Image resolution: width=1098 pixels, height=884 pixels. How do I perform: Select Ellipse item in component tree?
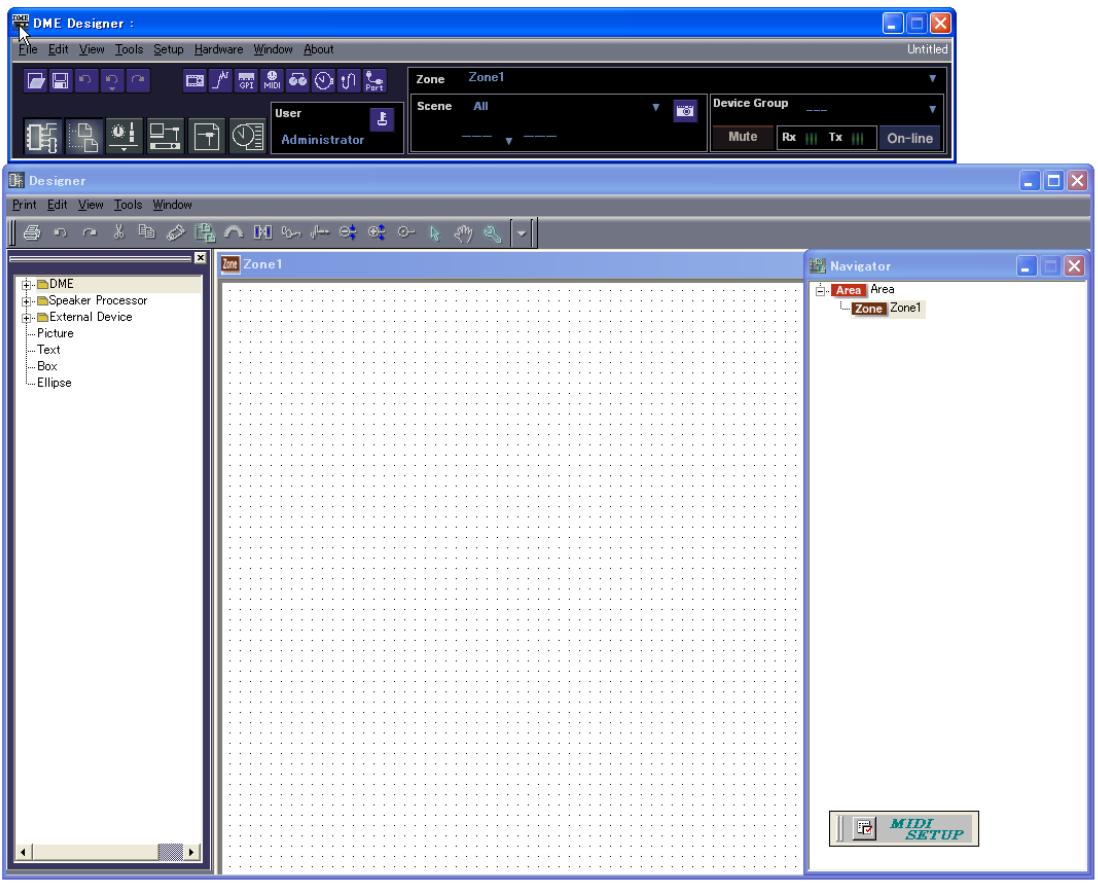pos(54,382)
